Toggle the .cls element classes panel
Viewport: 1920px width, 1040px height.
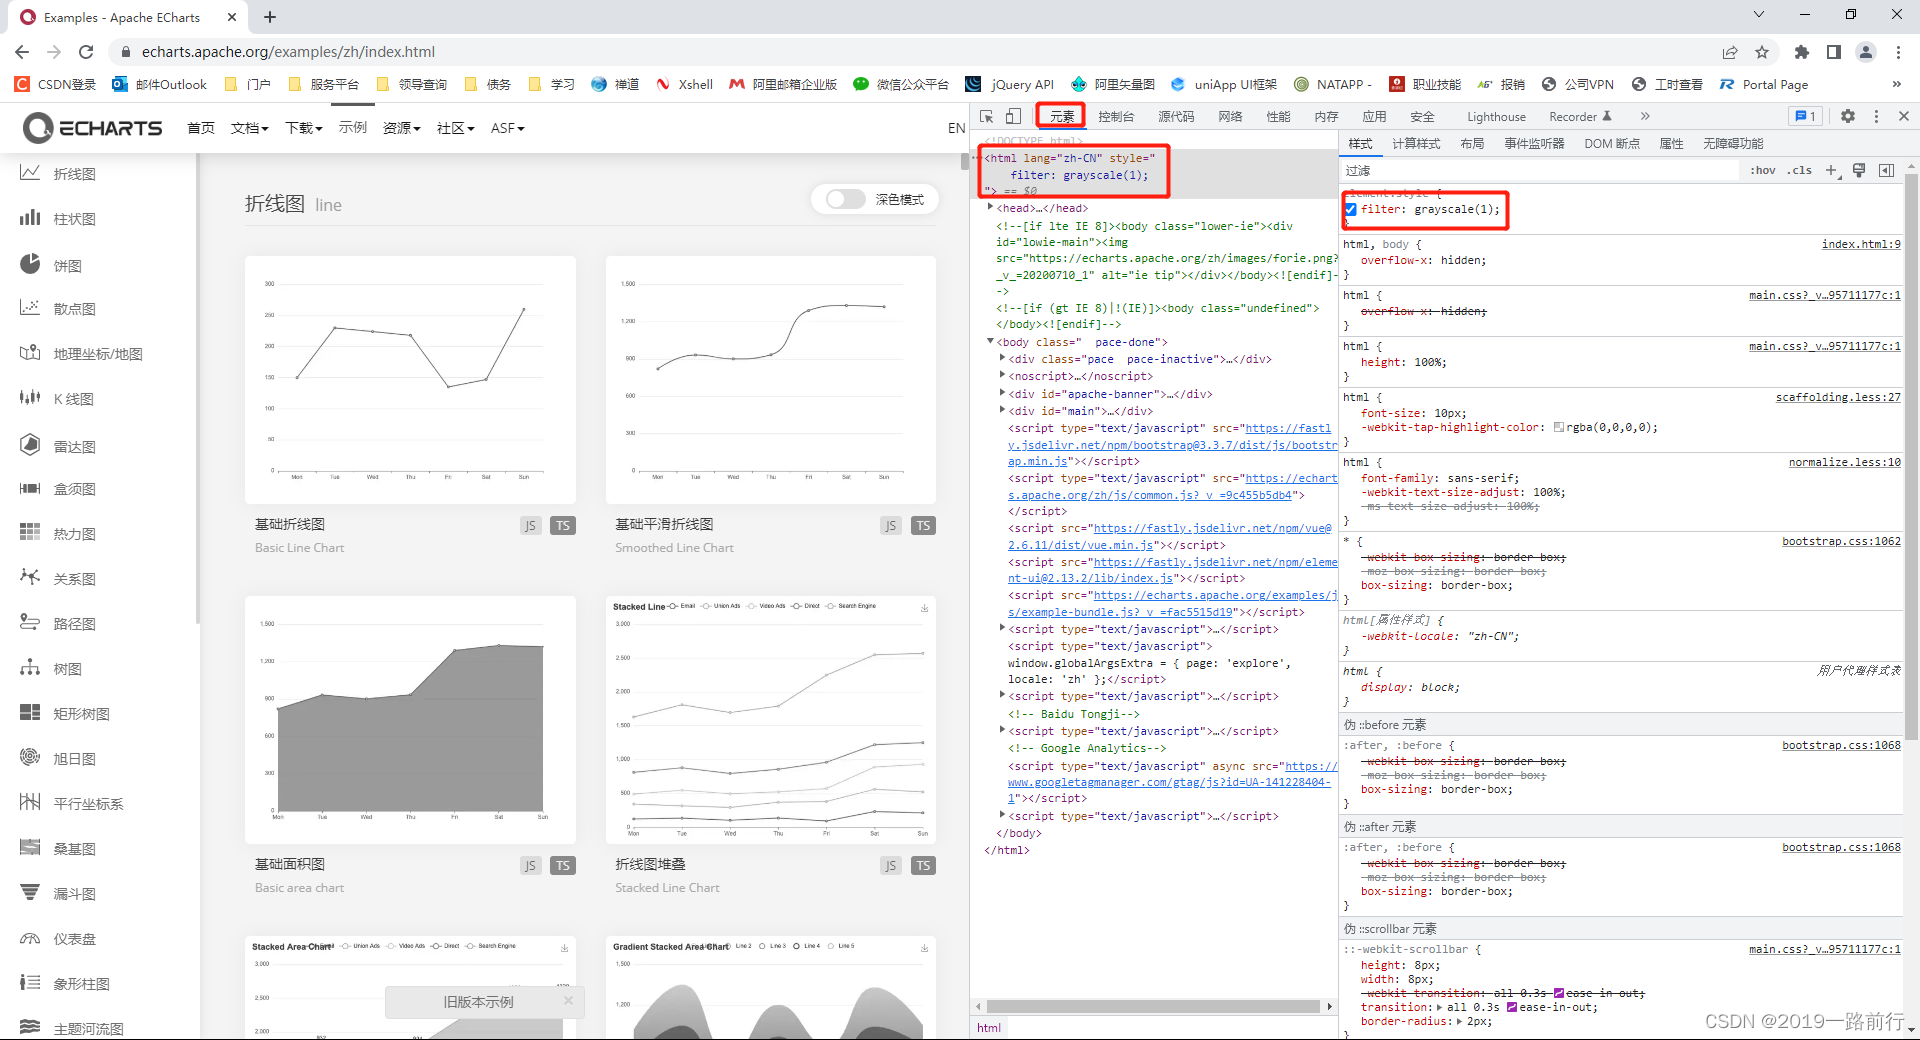(1800, 170)
